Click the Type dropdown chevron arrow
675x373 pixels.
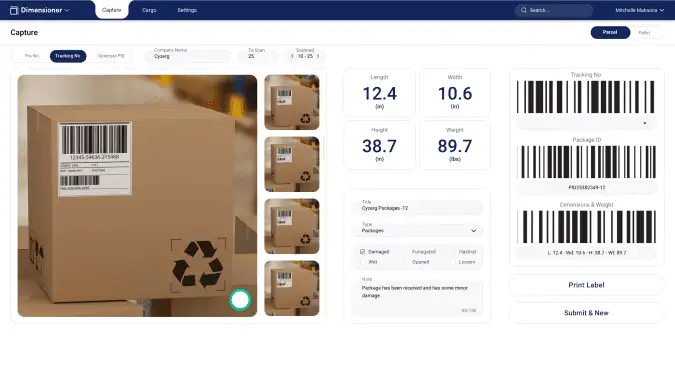click(x=474, y=231)
